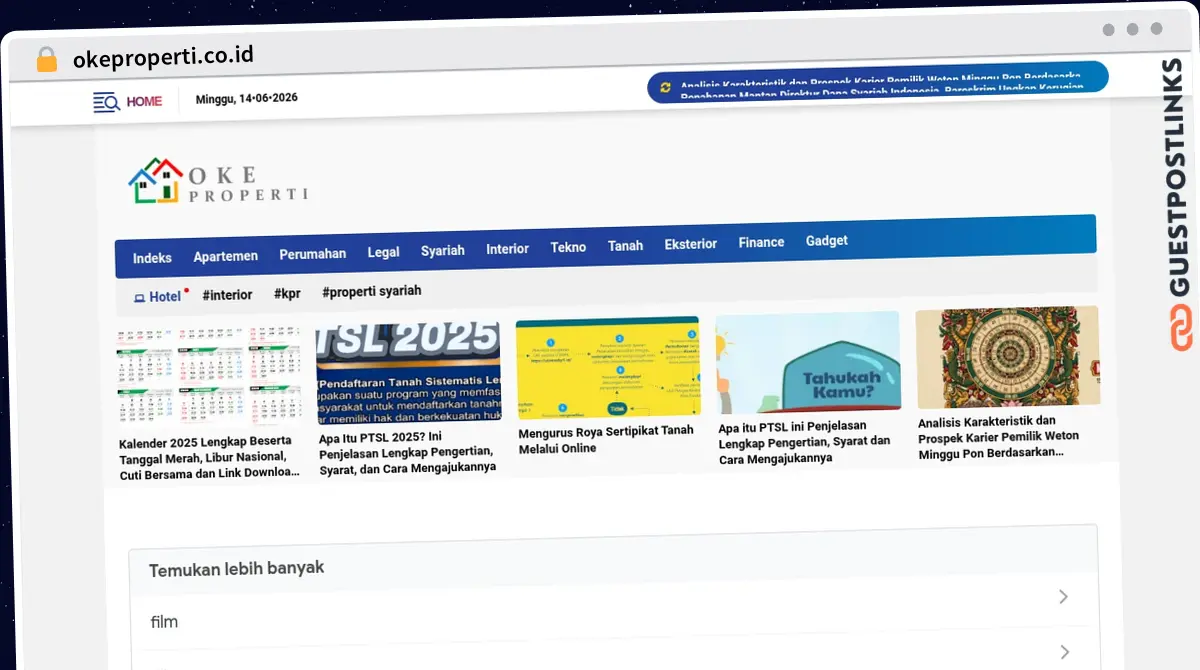Open the #interior hashtag link
Image resolution: width=1200 pixels, height=670 pixels.
coord(227,295)
